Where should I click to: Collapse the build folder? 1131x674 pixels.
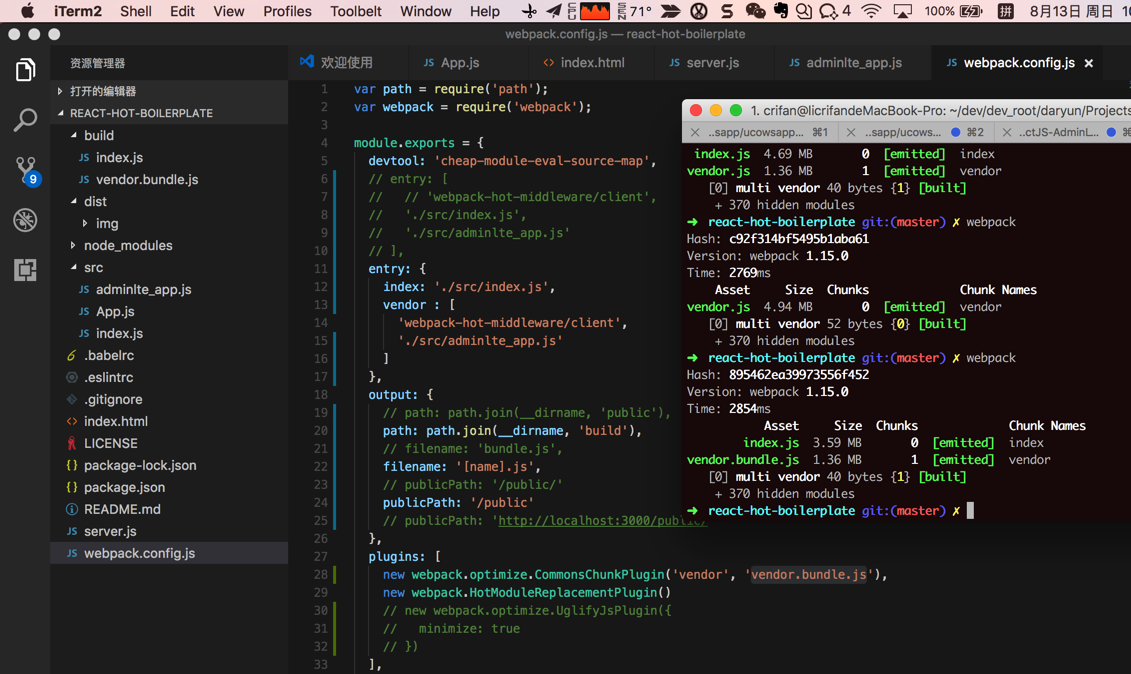(x=98, y=135)
